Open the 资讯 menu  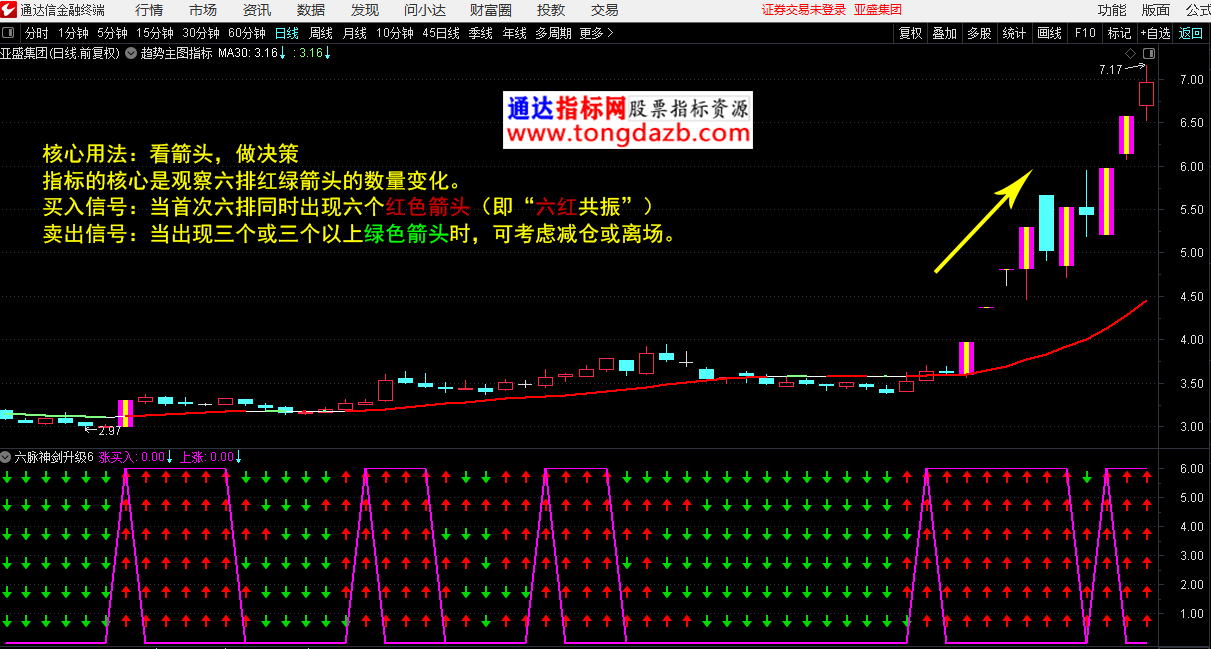[x=257, y=10]
